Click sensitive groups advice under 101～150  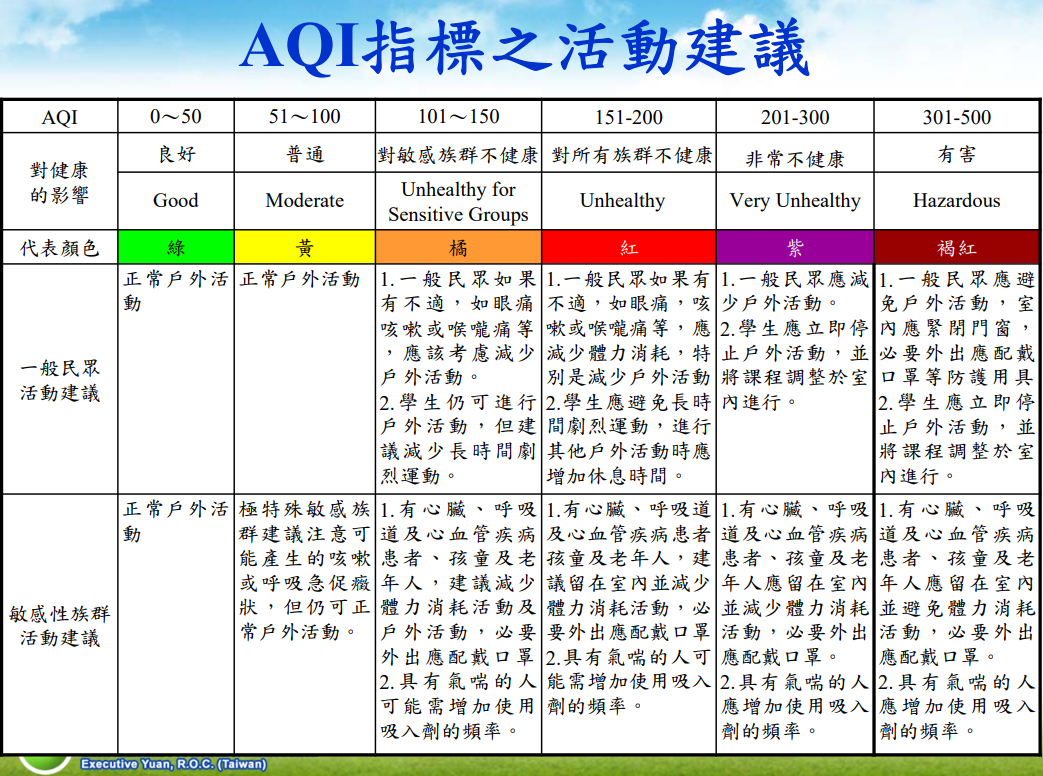458,624
